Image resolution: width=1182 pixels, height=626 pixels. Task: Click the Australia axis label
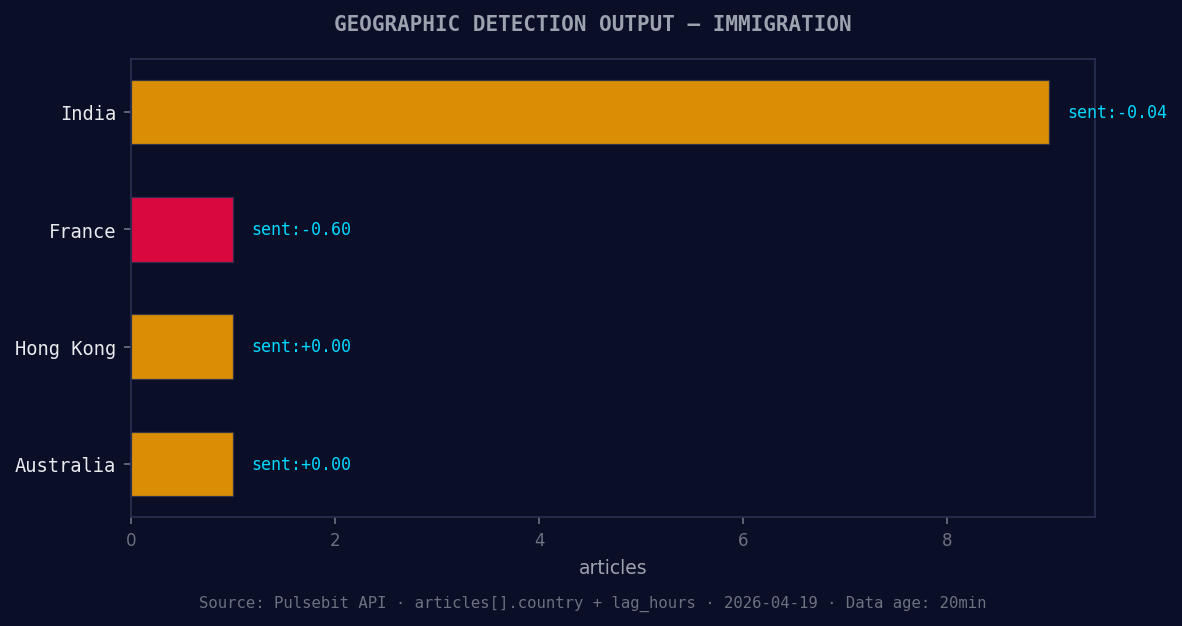pyautogui.click(x=65, y=464)
